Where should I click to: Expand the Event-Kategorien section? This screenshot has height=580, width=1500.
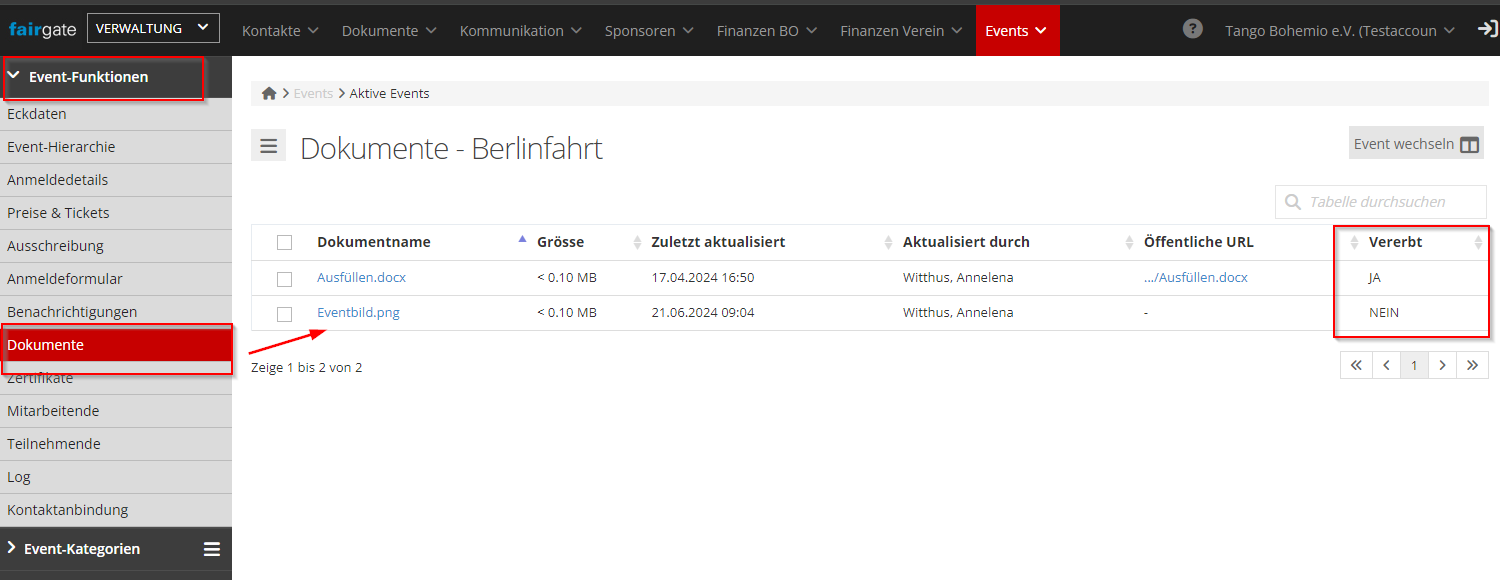(x=12, y=548)
